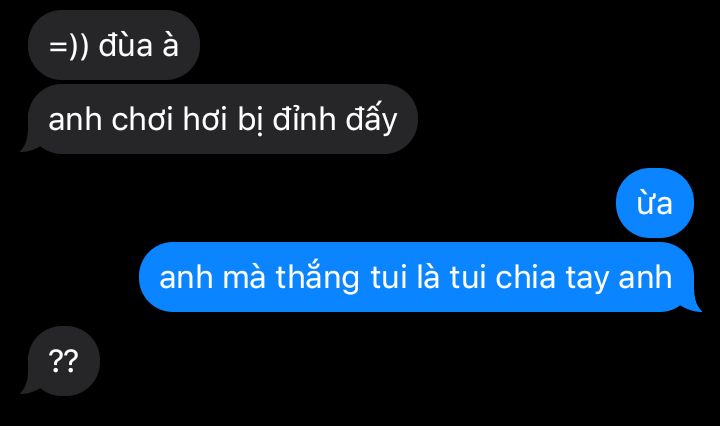720x426 pixels.
Task: Tap the "=)) đùa à" message bubble
Action: point(114,45)
